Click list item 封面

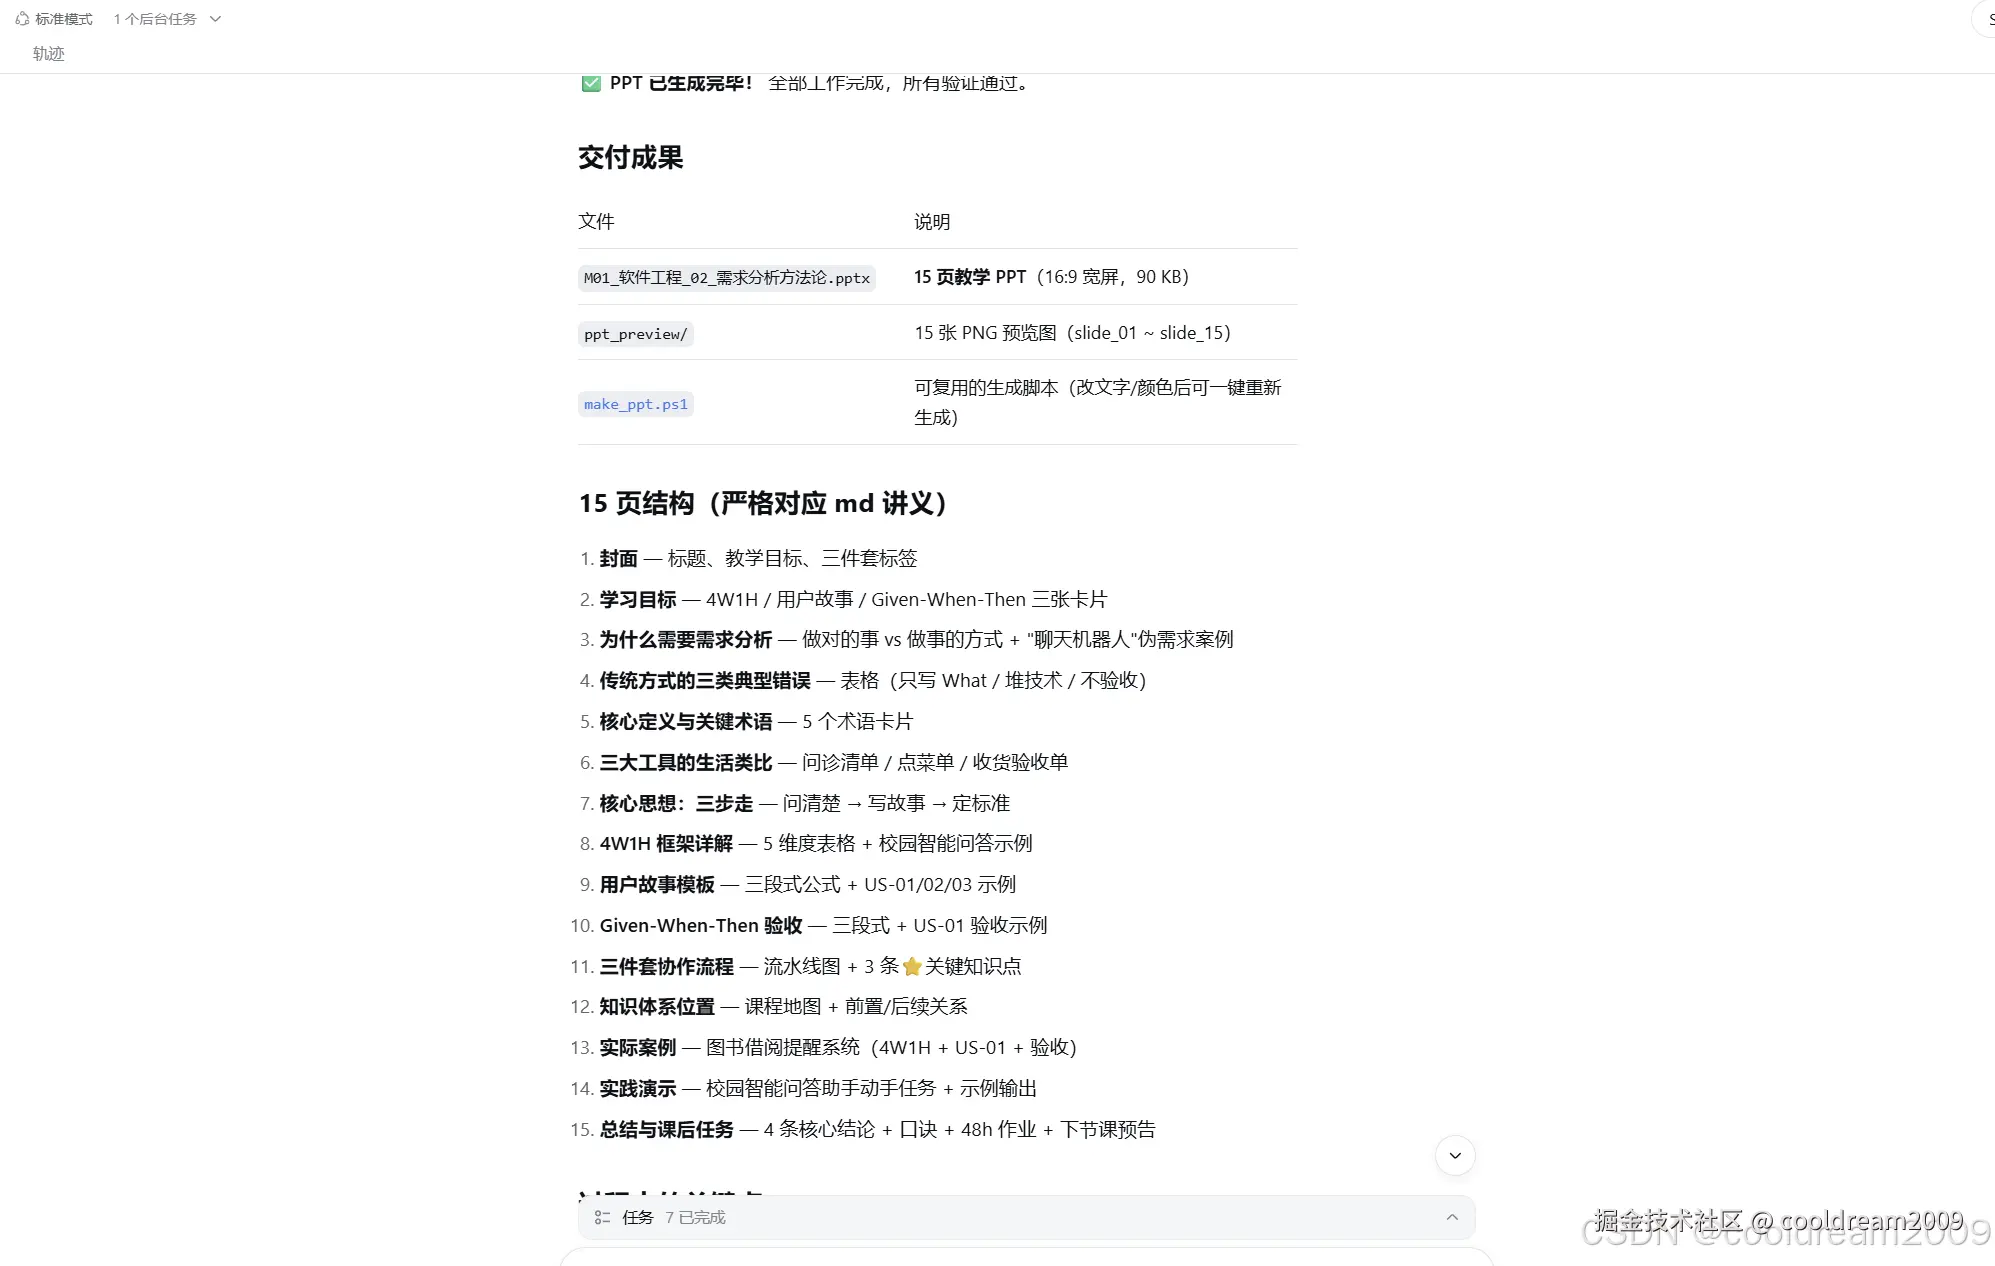[758, 558]
